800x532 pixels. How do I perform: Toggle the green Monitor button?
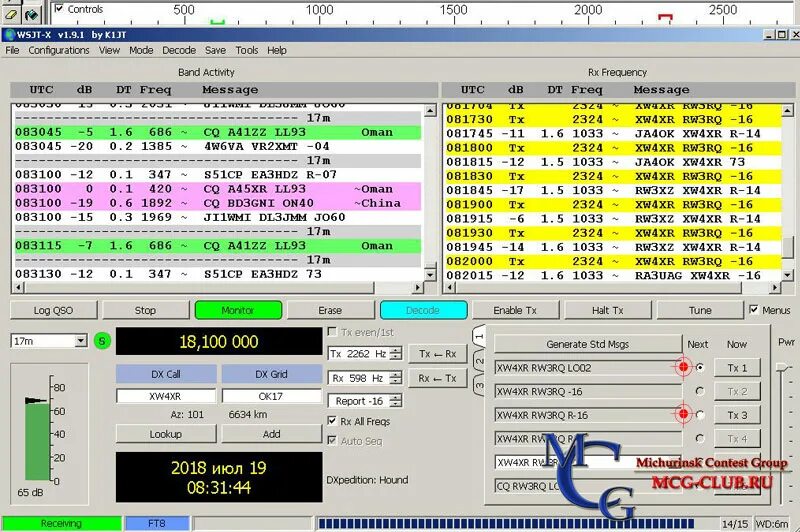tap(238, 310)
